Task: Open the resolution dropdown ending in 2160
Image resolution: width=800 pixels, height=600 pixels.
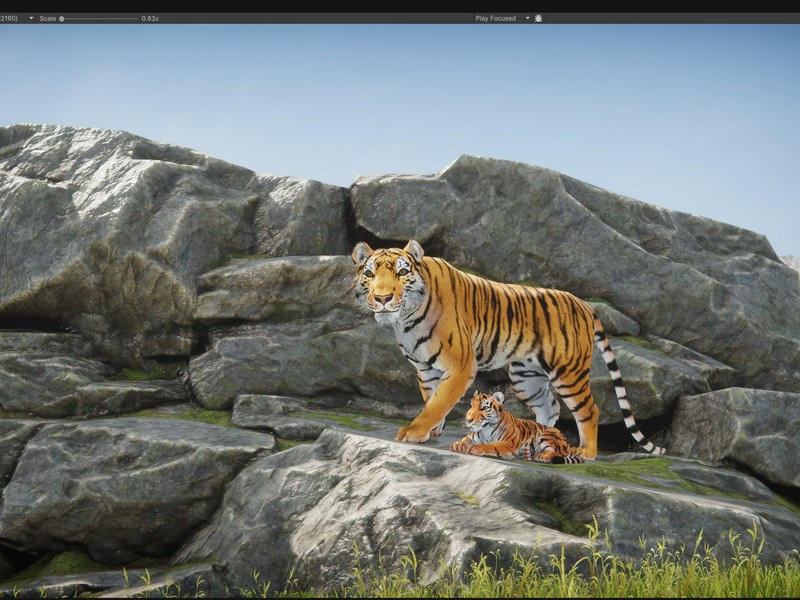Action: [x=17, y=18]
